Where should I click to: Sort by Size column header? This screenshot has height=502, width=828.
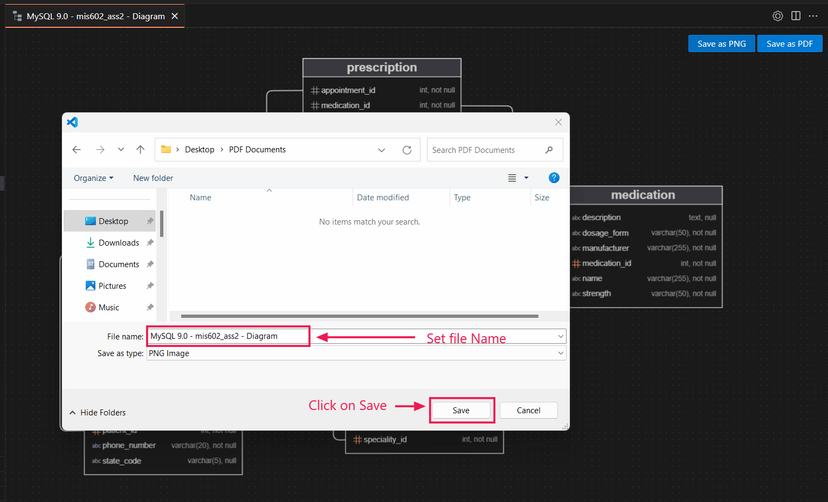542,197
